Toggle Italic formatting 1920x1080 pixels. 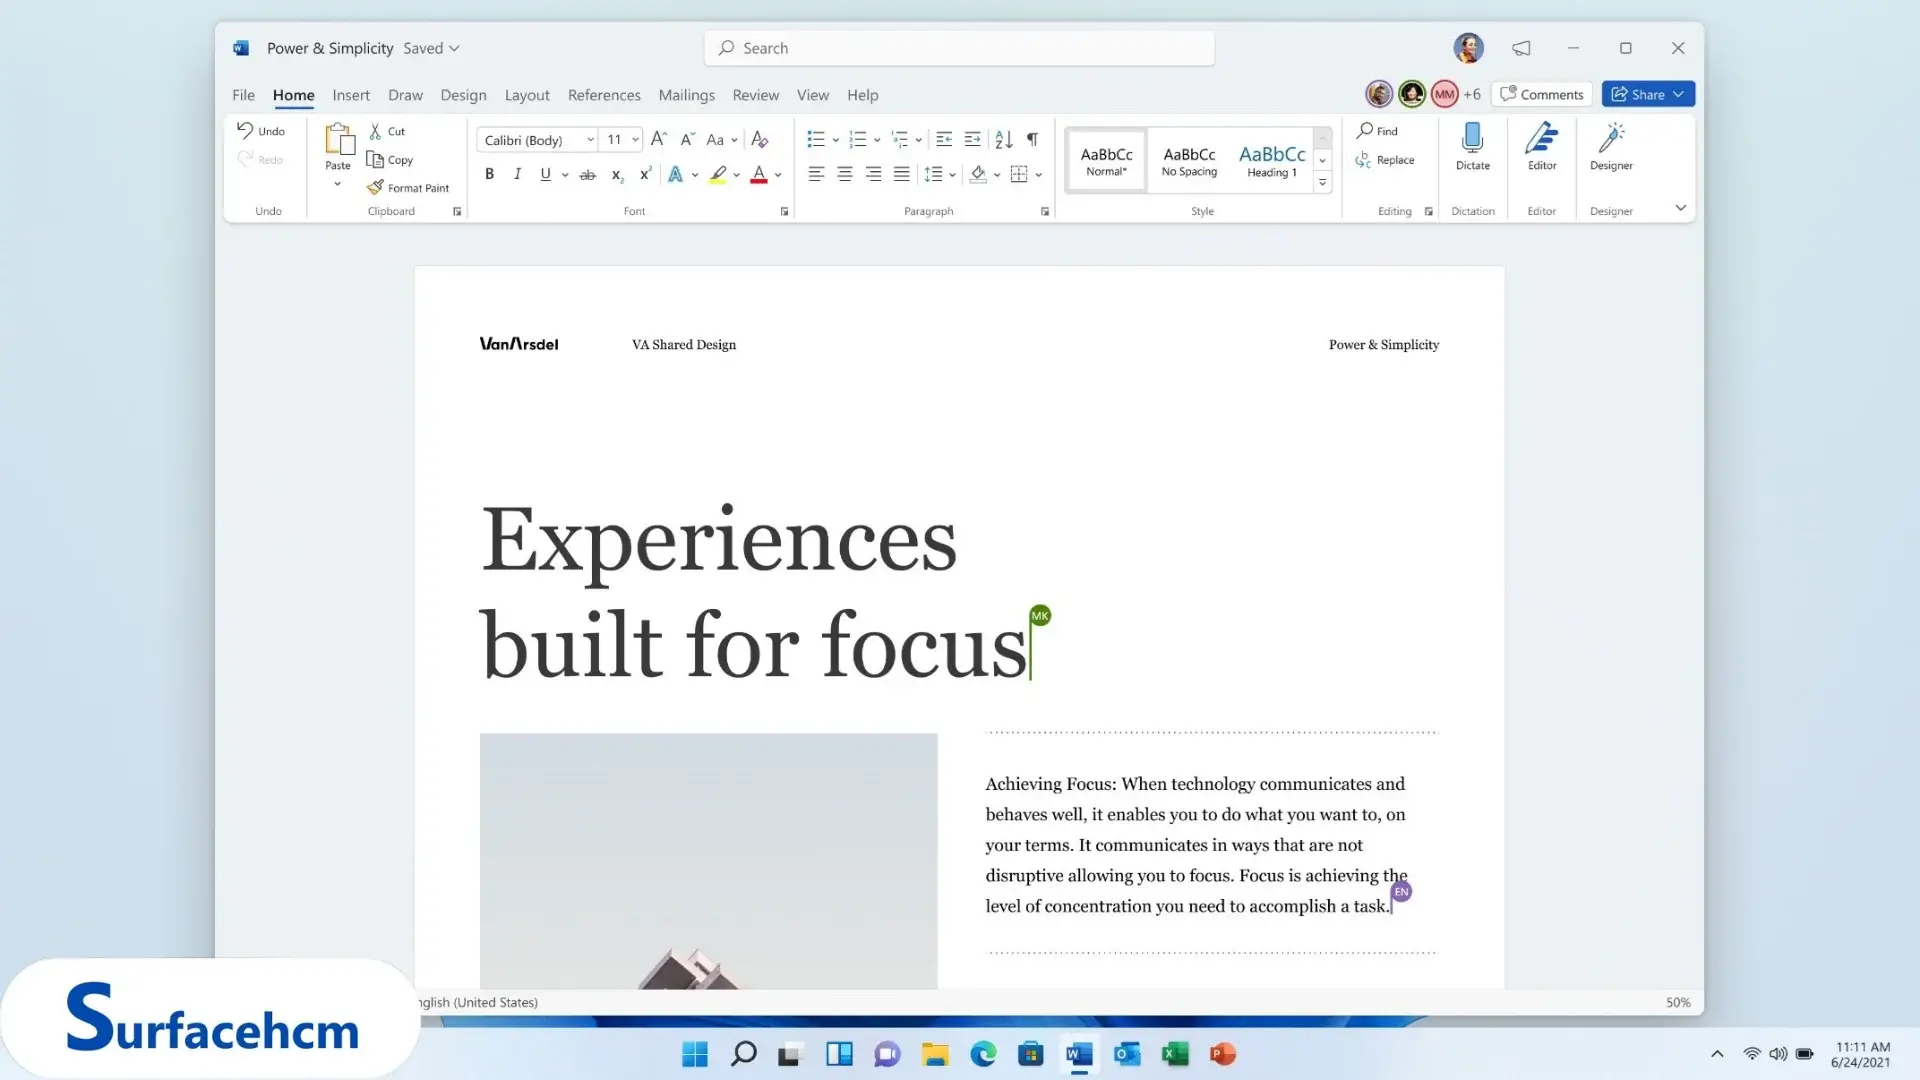pos(517,175)
